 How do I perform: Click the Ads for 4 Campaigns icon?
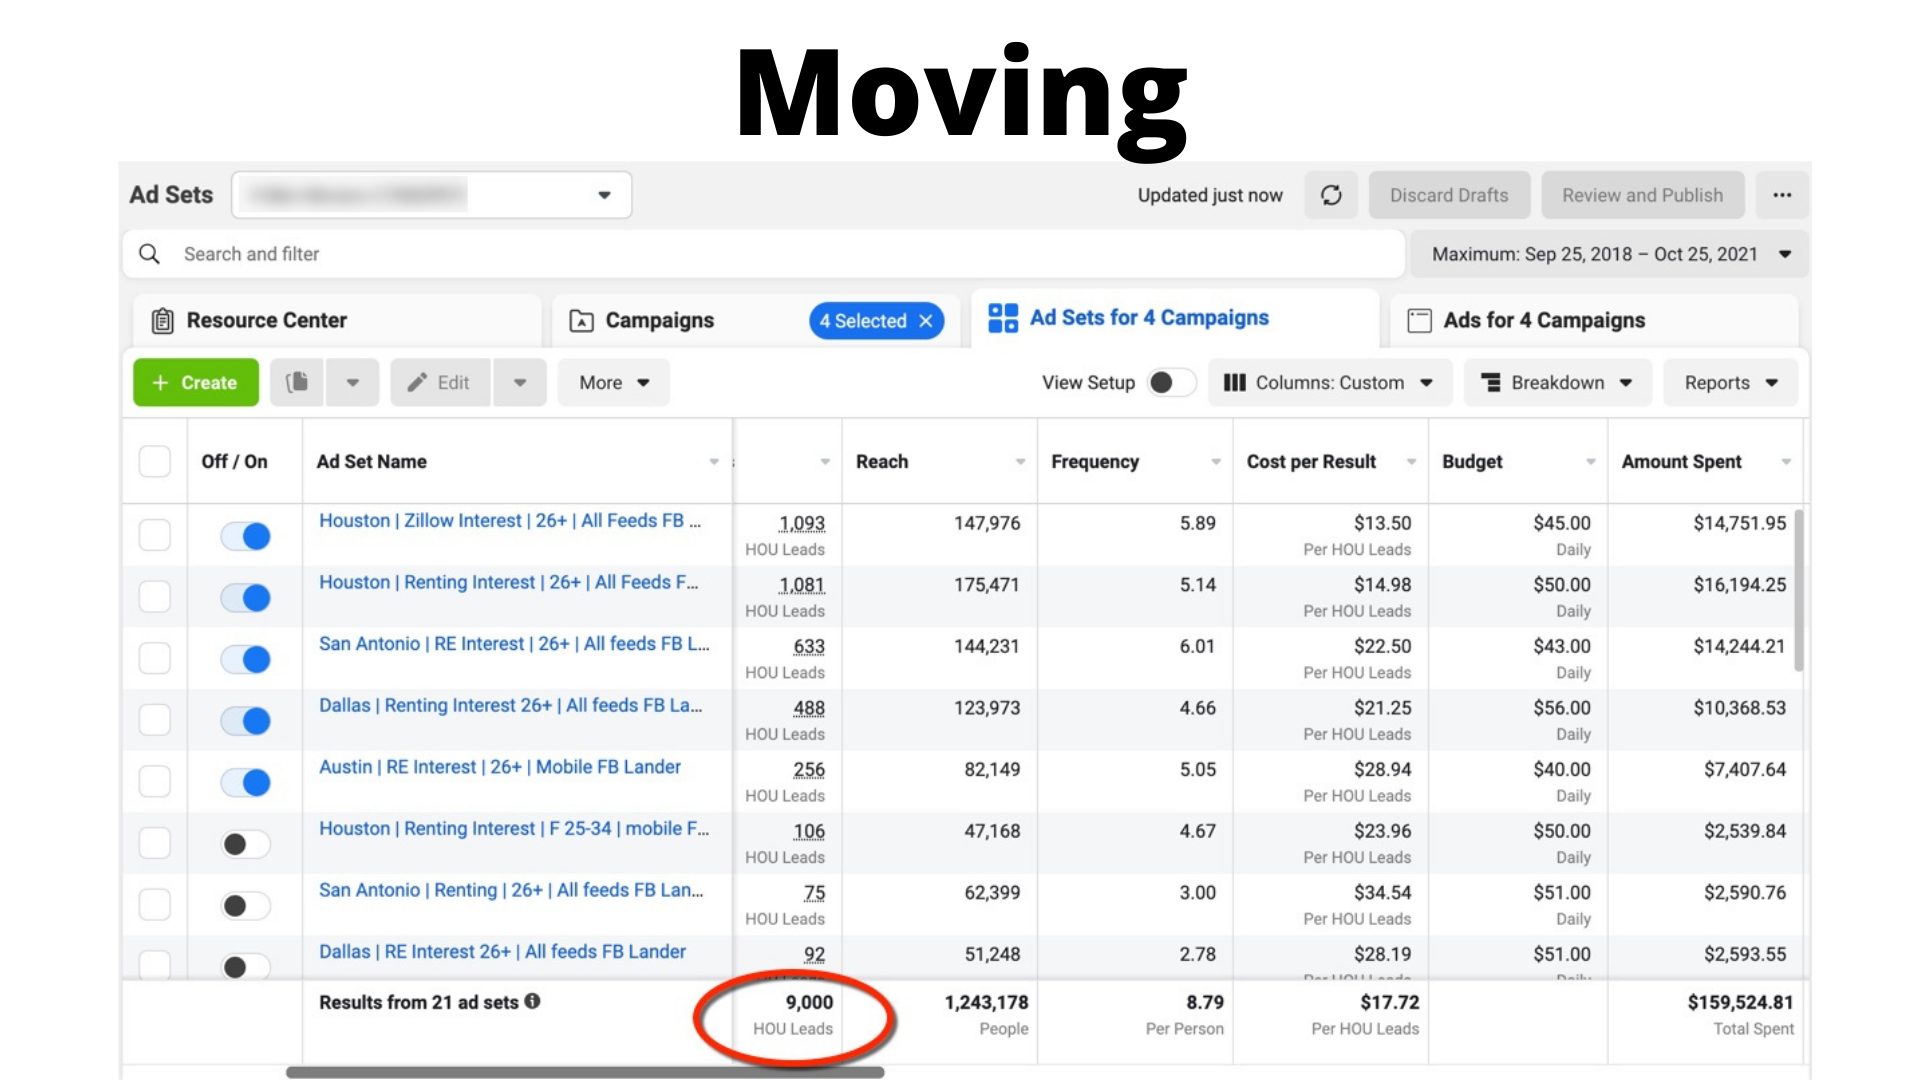[x=1419, y=321]
